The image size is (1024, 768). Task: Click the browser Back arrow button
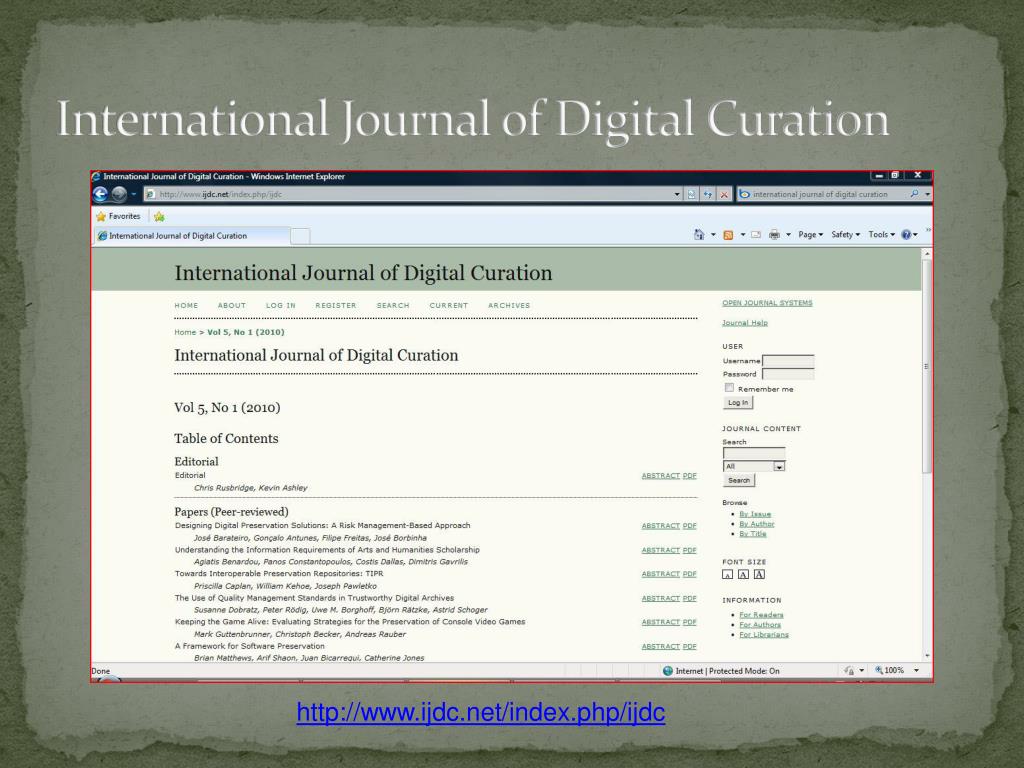100,194
